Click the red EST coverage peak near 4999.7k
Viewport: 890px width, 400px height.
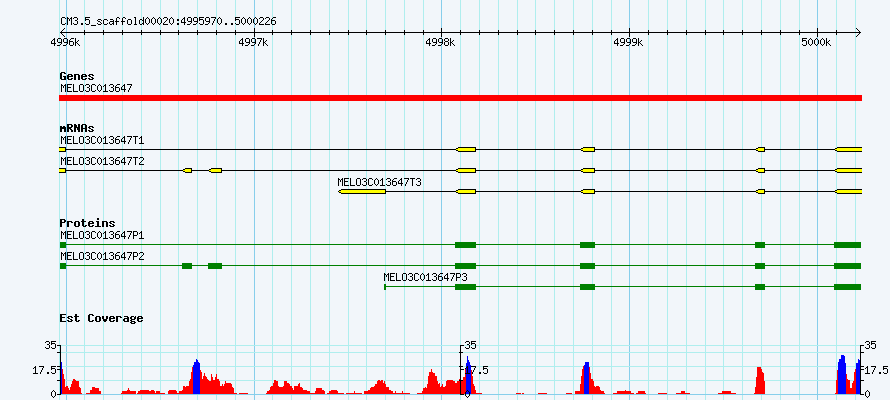pyautogui.click(x=760, y=381)
